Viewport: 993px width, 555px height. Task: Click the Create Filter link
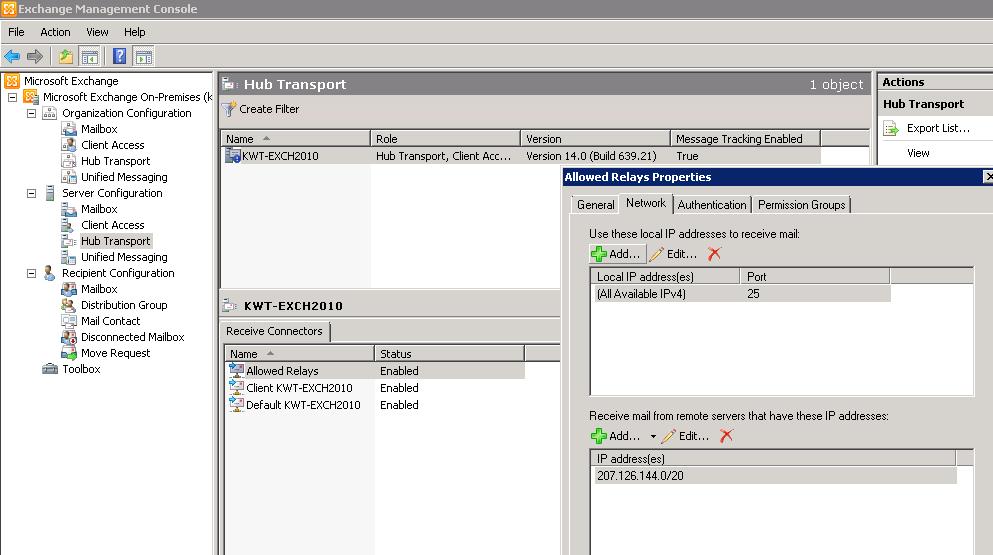[269, 109]
